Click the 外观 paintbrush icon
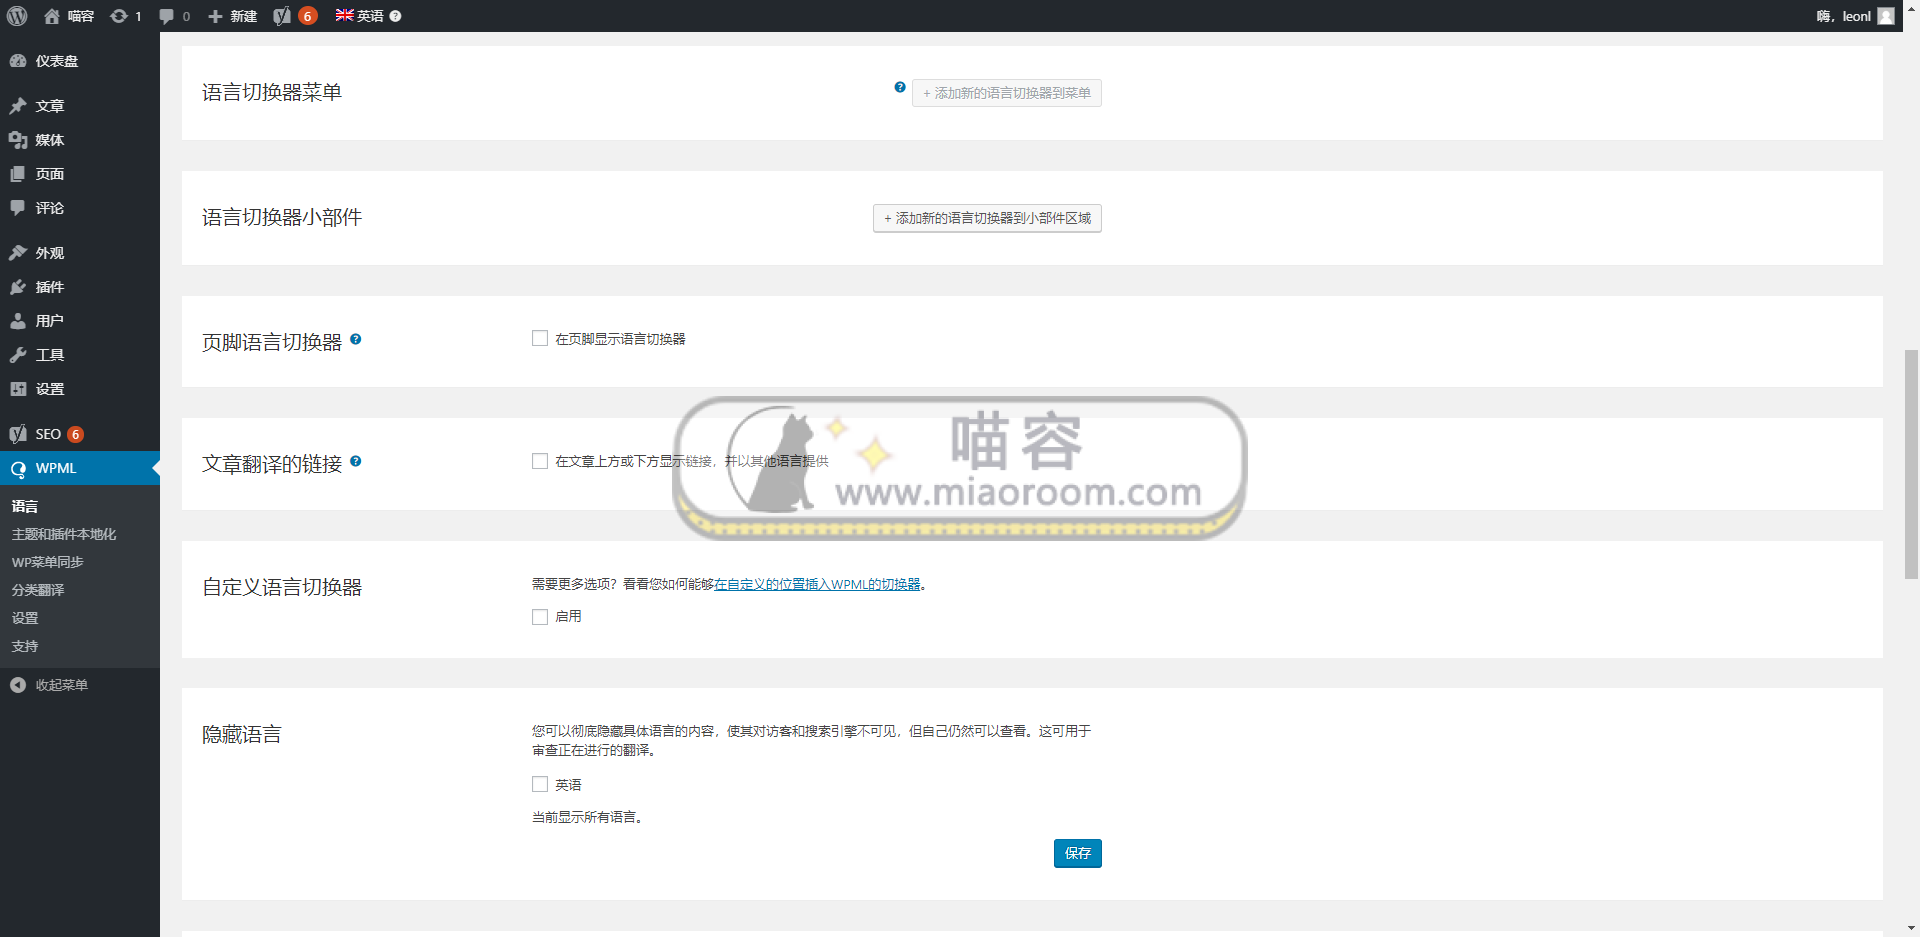Screen dimensions: 1920x937 pyautogui.click(x=18, y=253)
